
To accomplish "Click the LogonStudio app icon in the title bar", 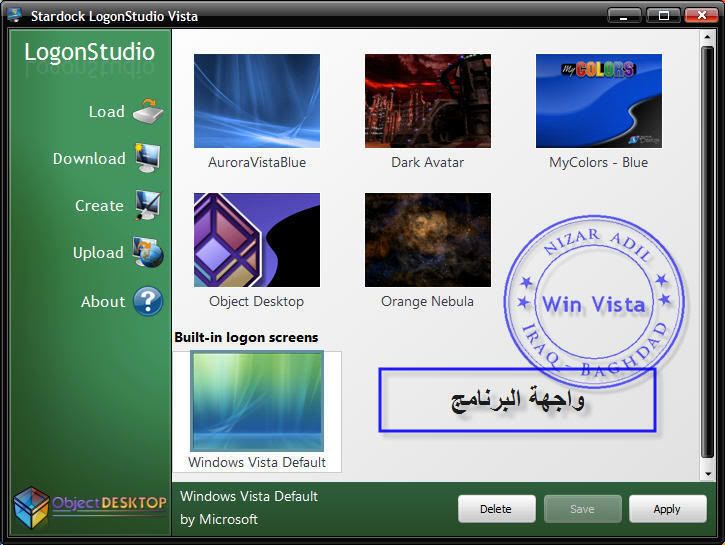I will (x=15, y=15).
